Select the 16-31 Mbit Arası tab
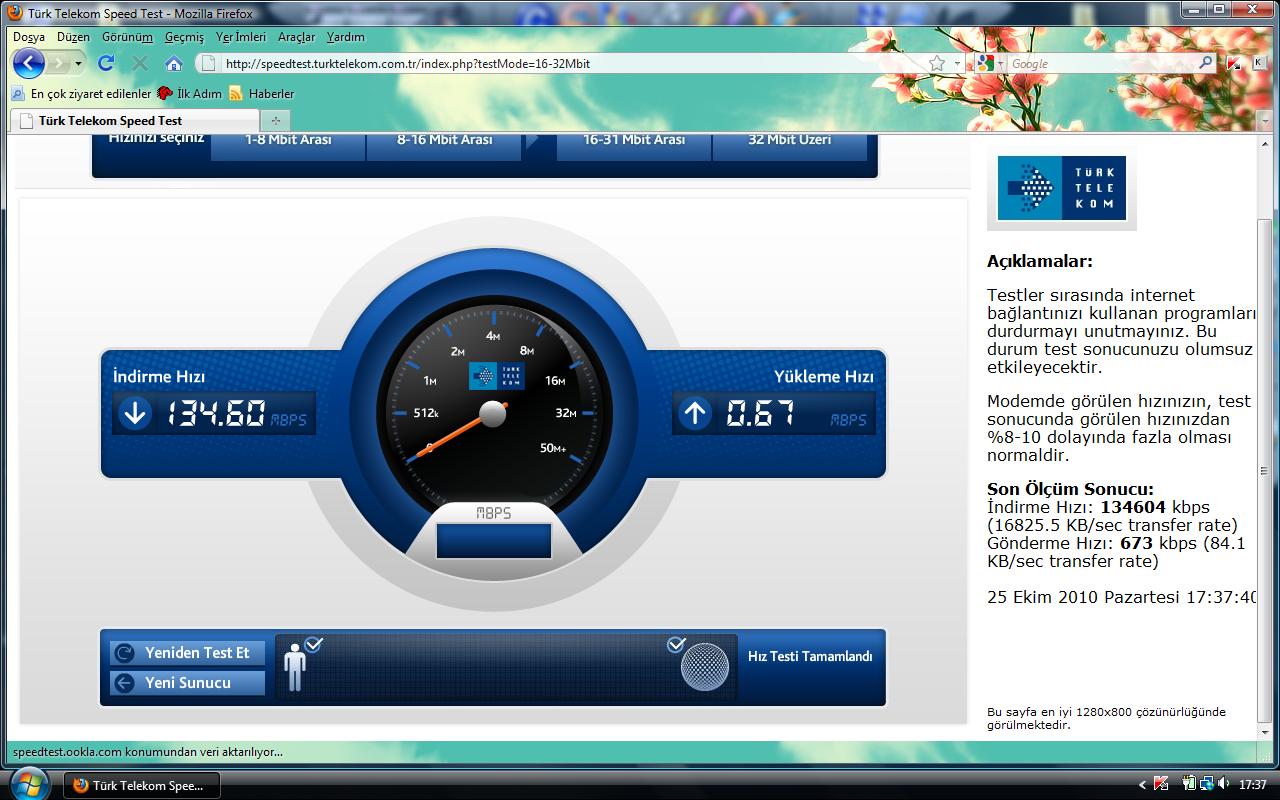Image resolution: width=1280 pixels, height=800 pixels. (x=634, y=141)
